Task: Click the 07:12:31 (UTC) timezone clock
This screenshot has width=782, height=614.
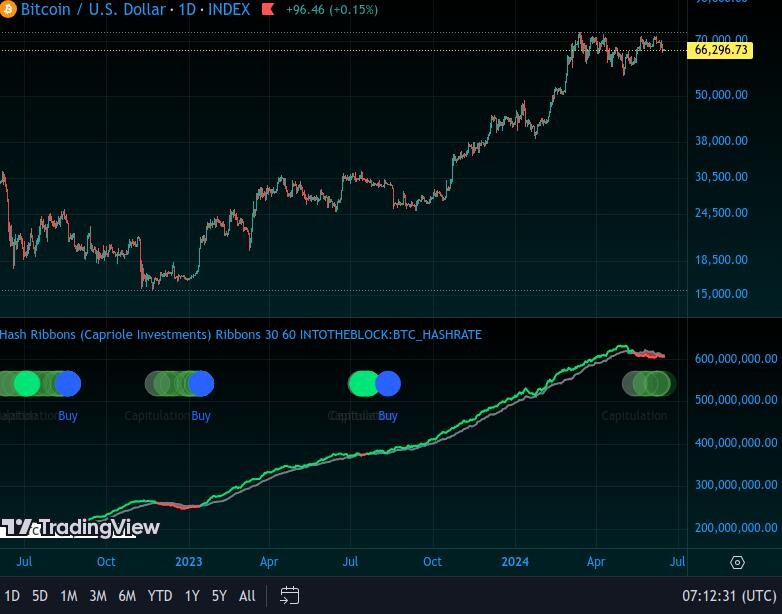Action: point(729,596)
